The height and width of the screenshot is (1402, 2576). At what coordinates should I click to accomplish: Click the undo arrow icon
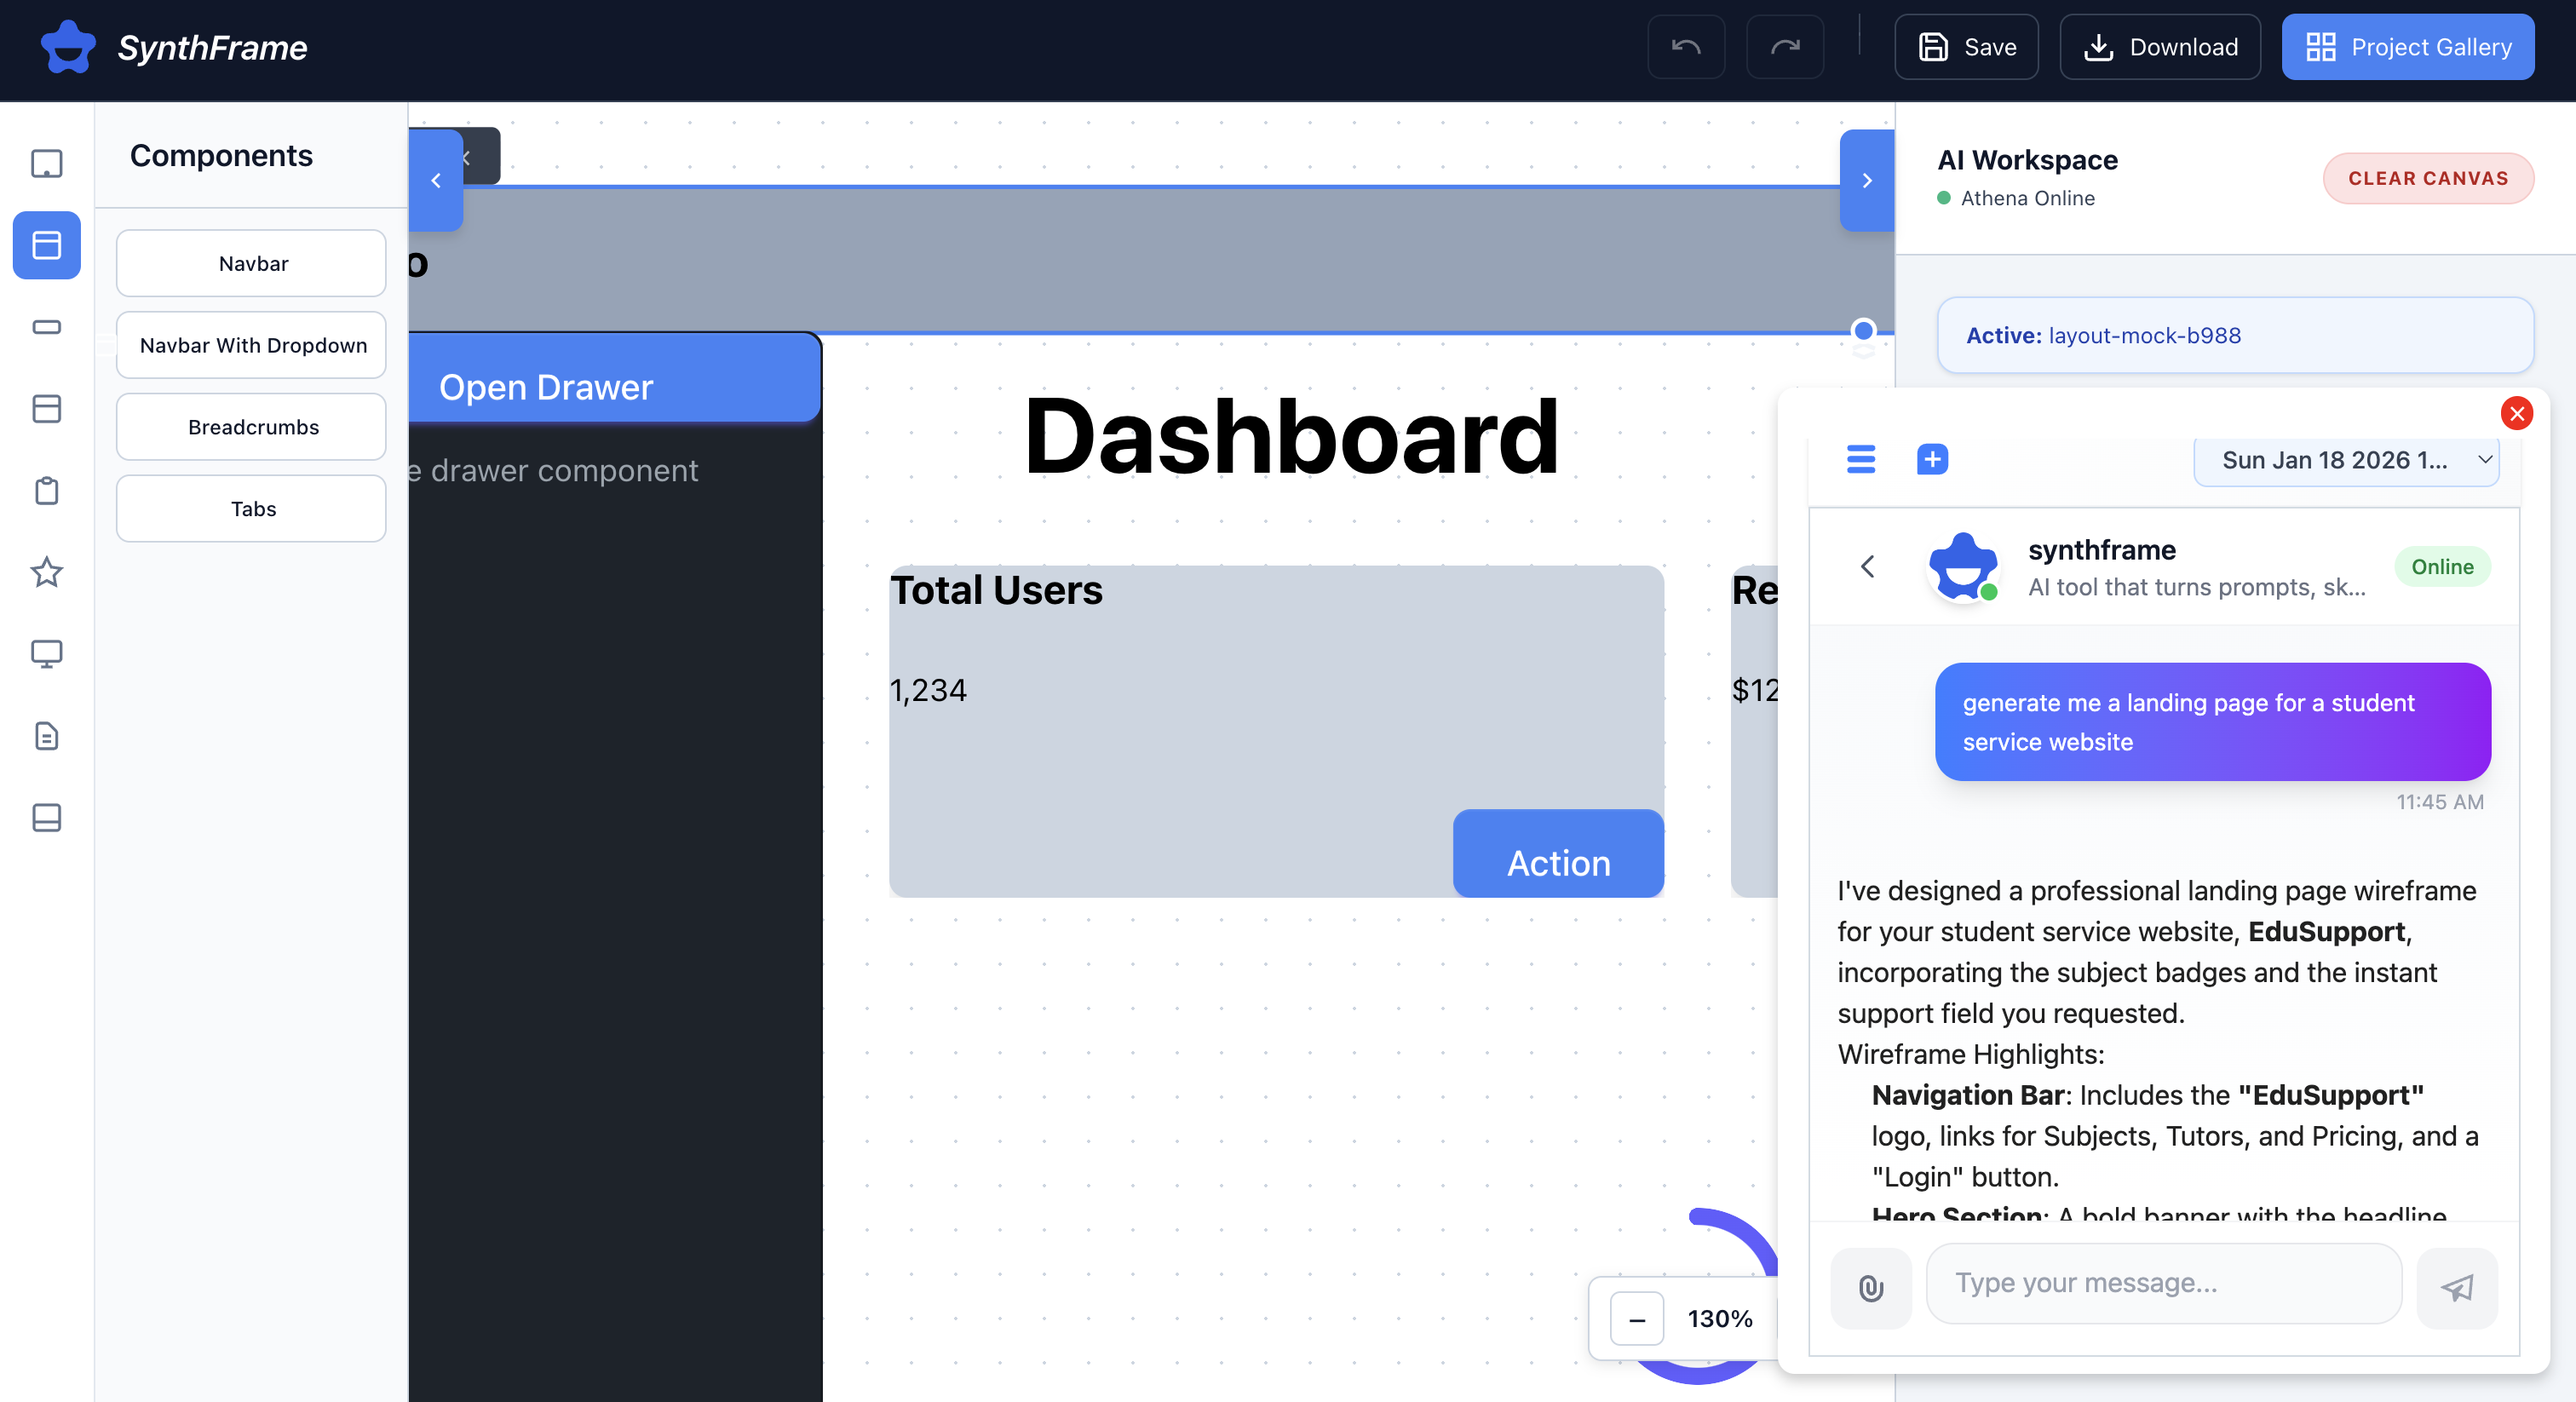click(1686, 47)
